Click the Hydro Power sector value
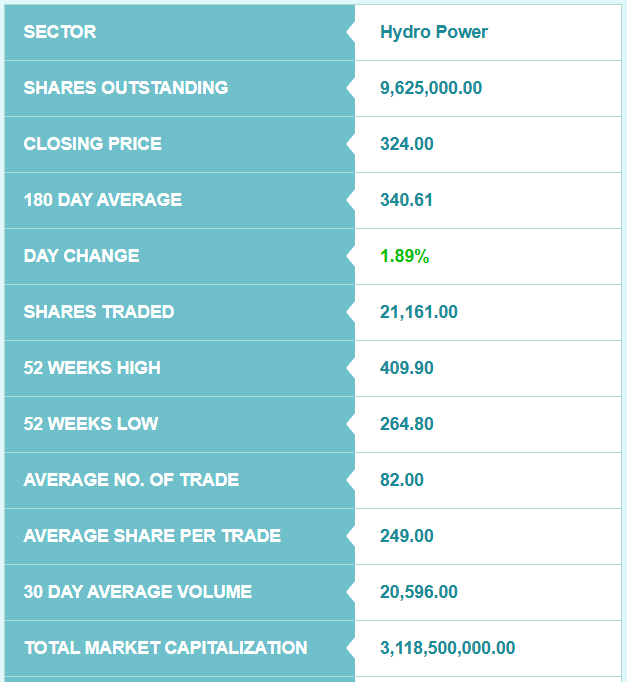627x682 pixels. pyautogui.click(x=434, y=32)
